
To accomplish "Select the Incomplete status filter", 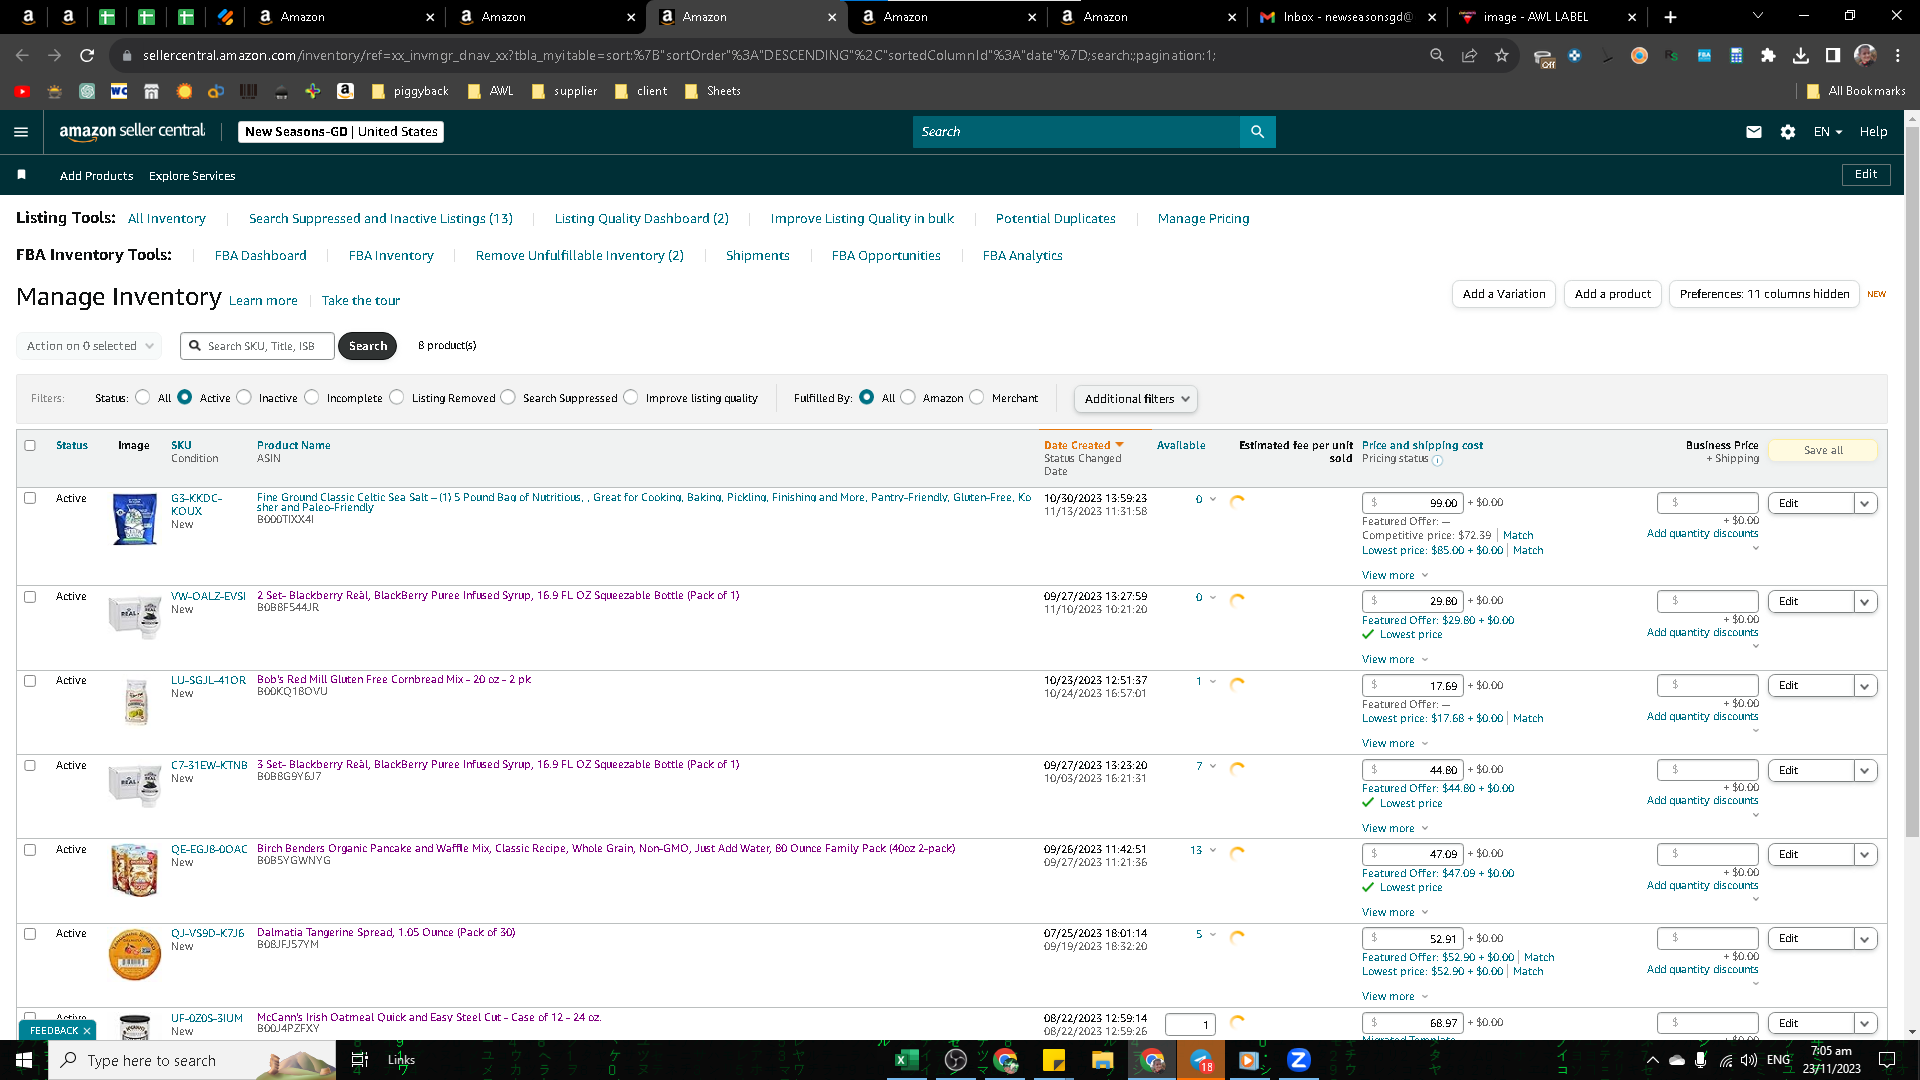I will click(x=312, y=397).
